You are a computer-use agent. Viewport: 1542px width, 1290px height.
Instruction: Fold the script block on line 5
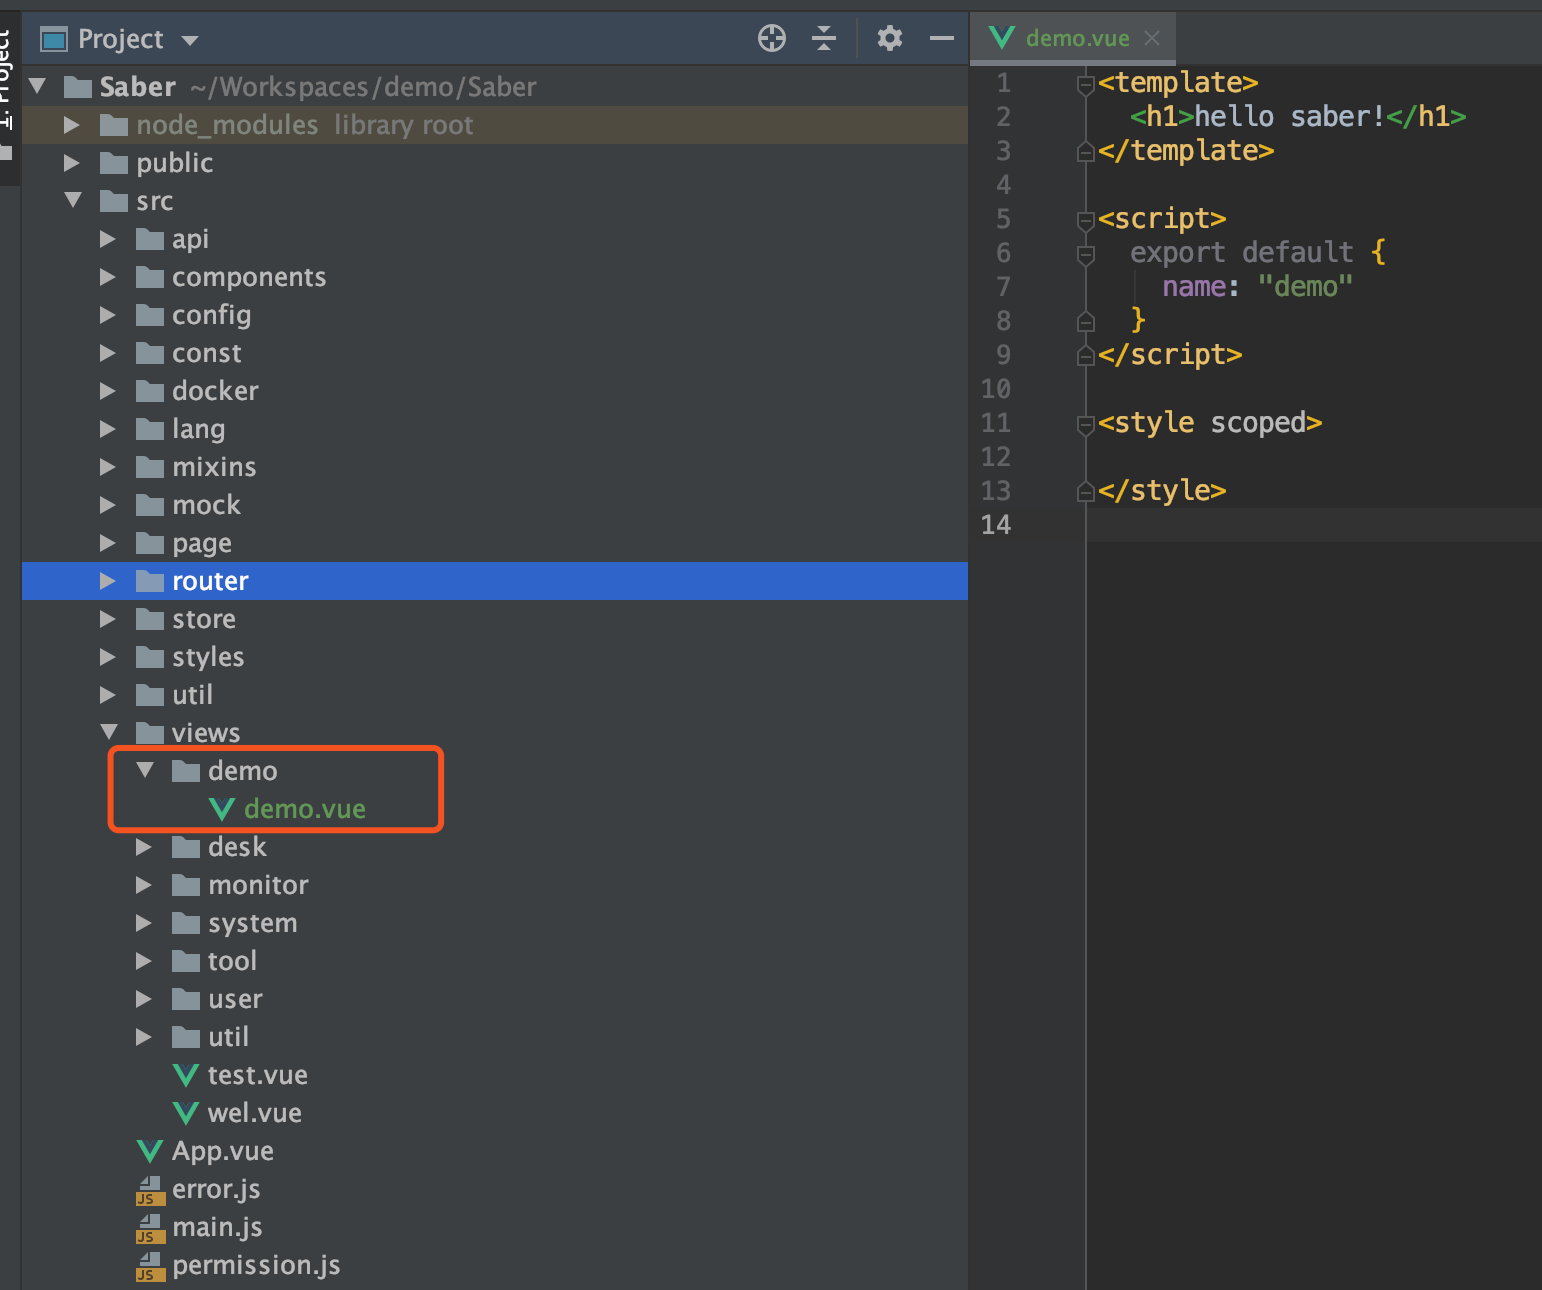1085,220
